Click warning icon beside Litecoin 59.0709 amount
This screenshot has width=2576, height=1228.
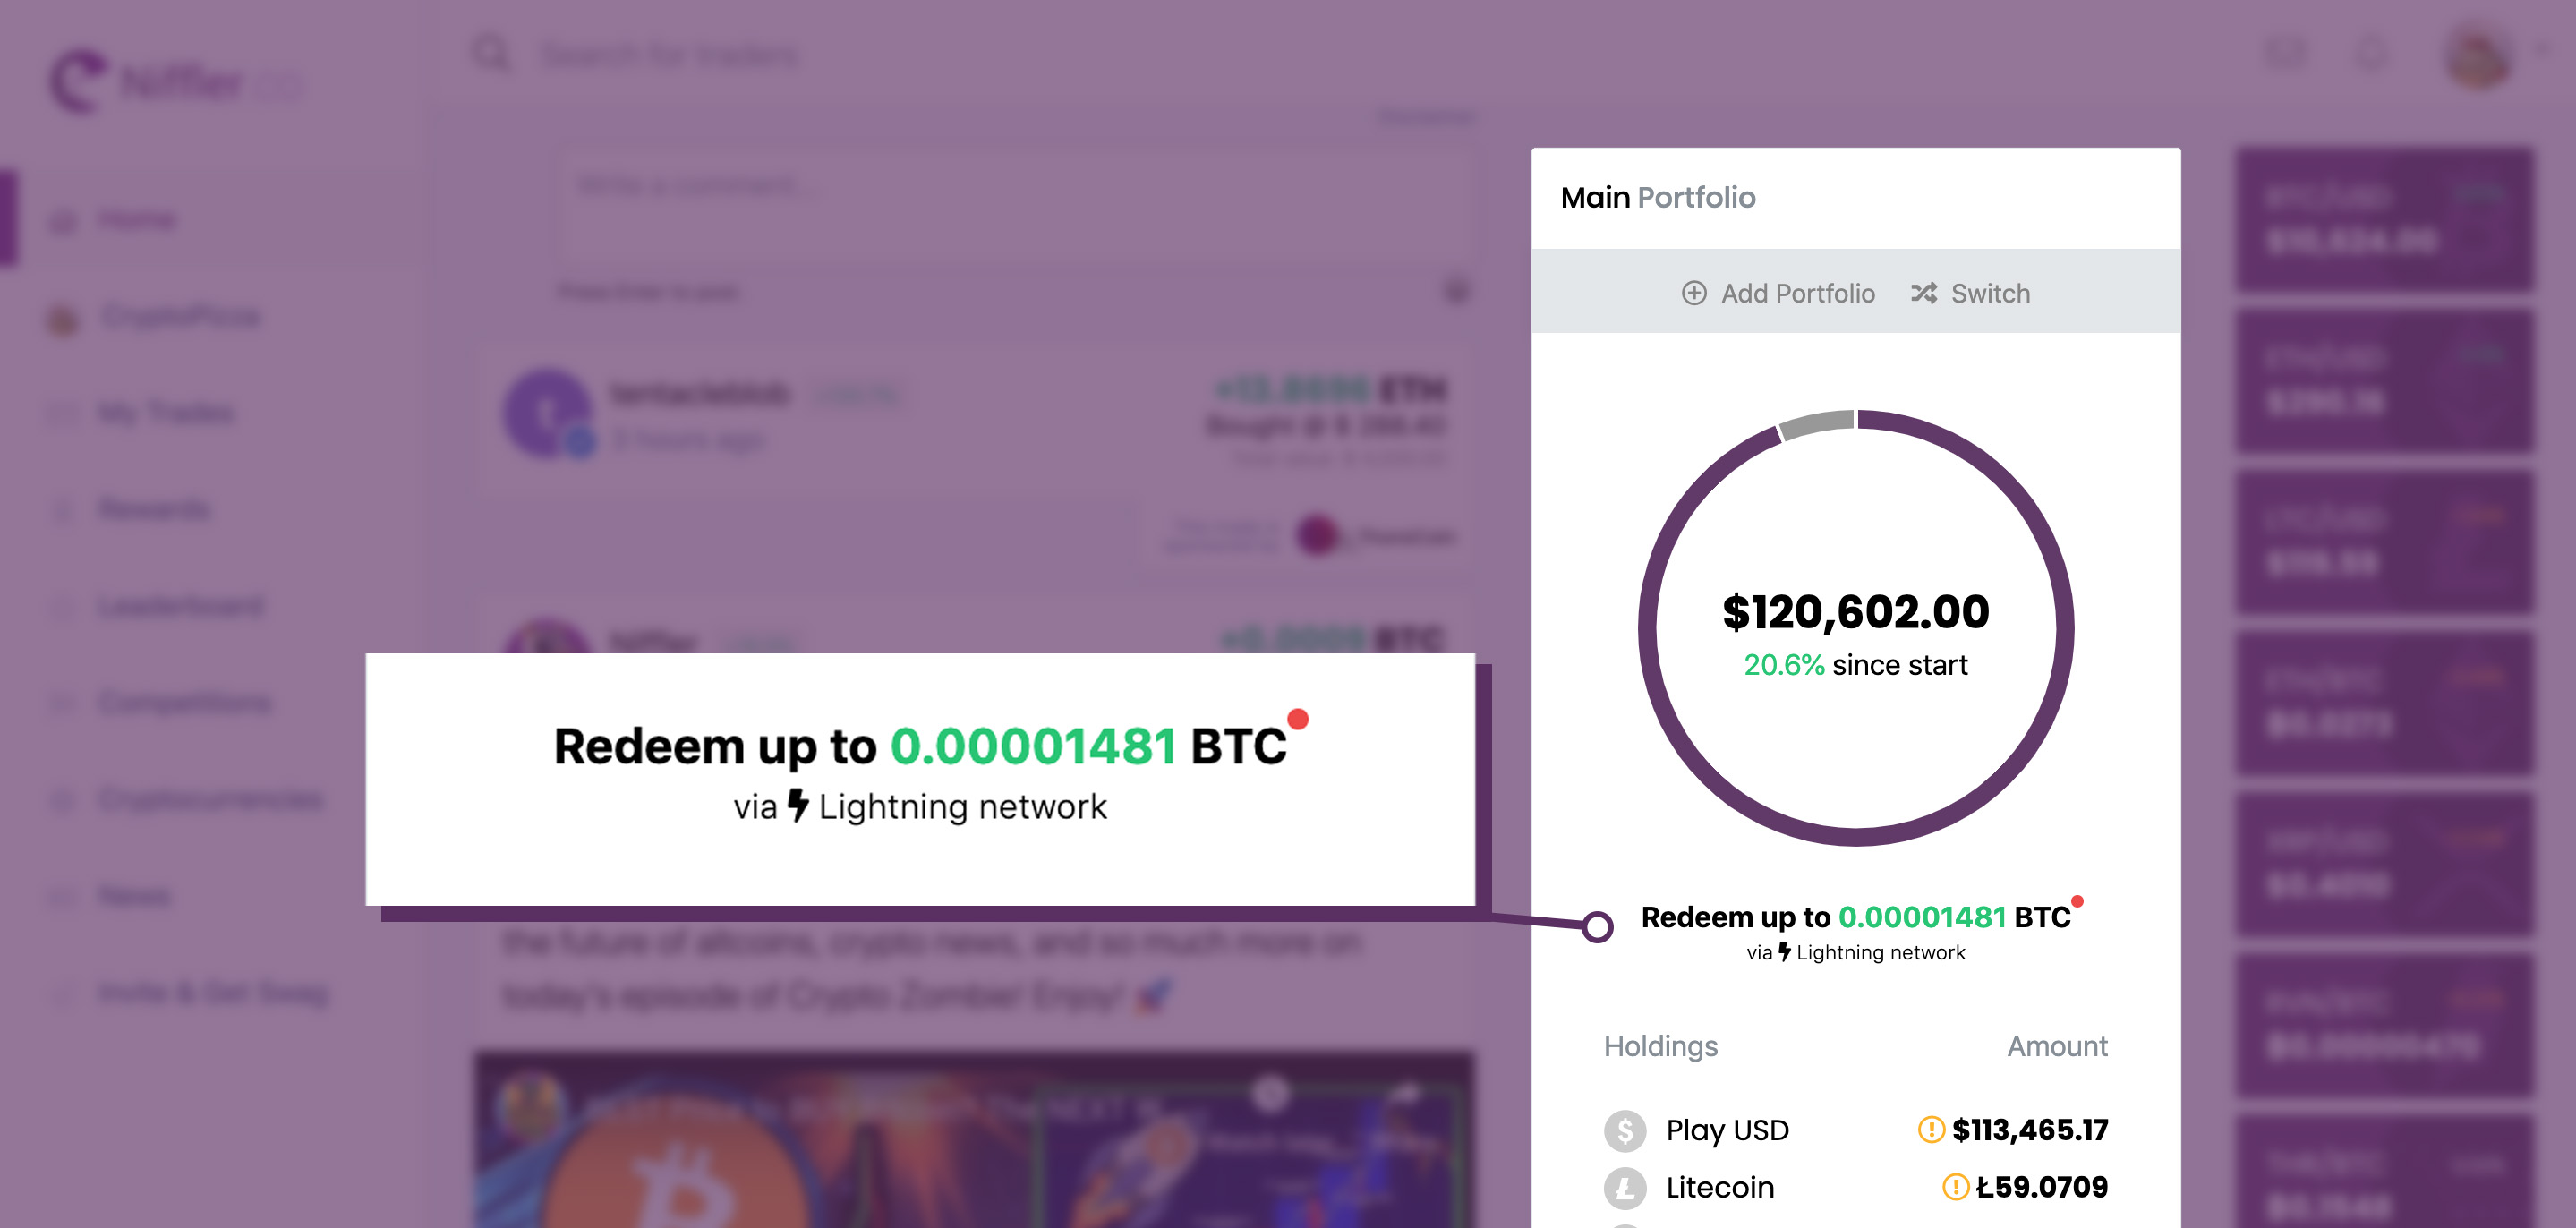pos(1955,1187)
